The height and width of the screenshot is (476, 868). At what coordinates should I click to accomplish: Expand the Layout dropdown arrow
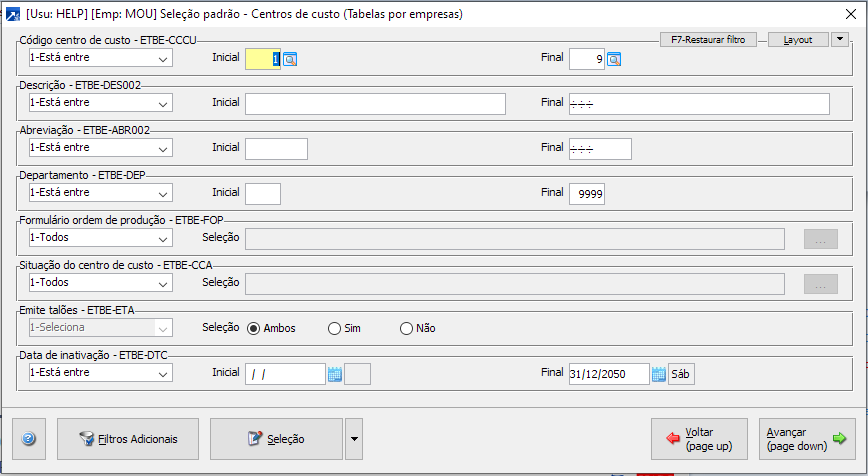tap(840, 39)
